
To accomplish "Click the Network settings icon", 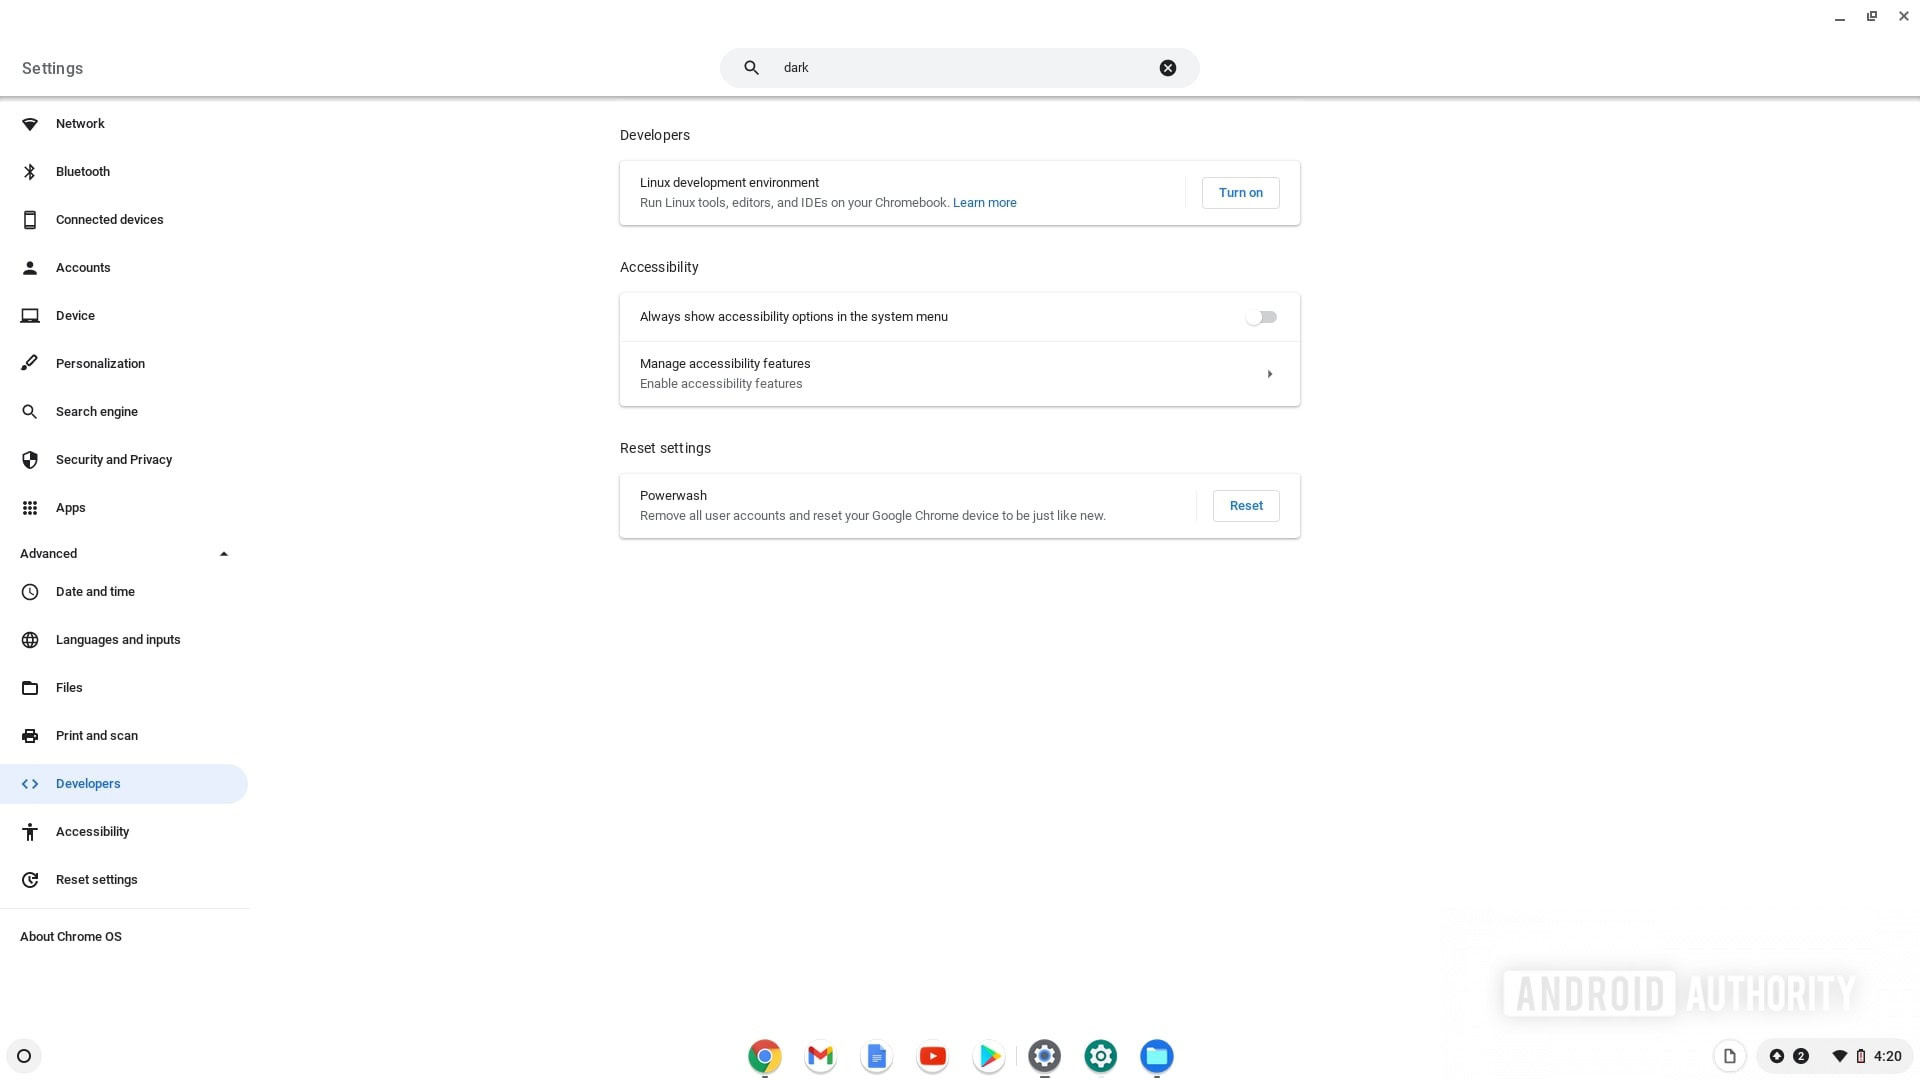I will pos(29,123).
